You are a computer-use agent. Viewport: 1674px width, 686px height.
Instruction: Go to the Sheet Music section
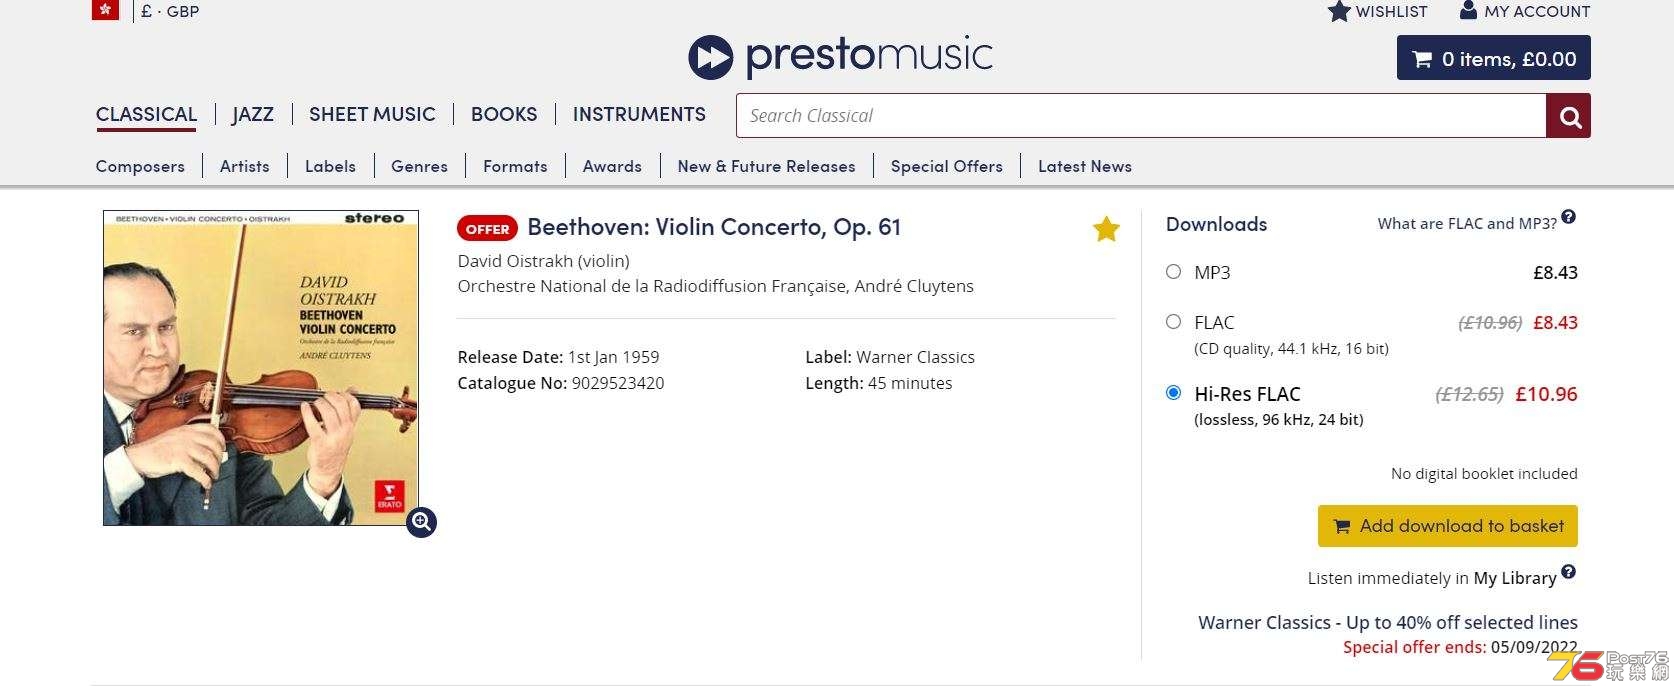coord(372,114)
